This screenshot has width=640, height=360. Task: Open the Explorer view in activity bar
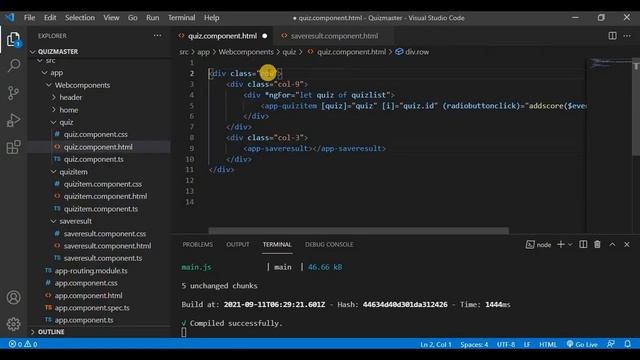[13, 40]
